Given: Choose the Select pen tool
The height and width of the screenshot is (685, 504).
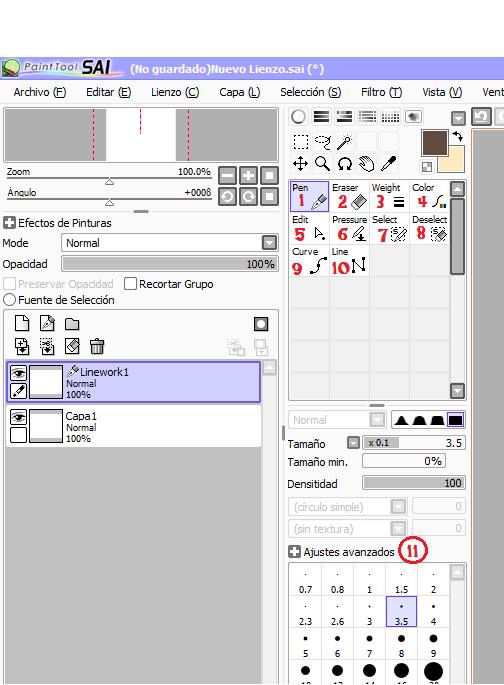Looking at the screenshot, I should pyautogui.click(x=389, y=228).
